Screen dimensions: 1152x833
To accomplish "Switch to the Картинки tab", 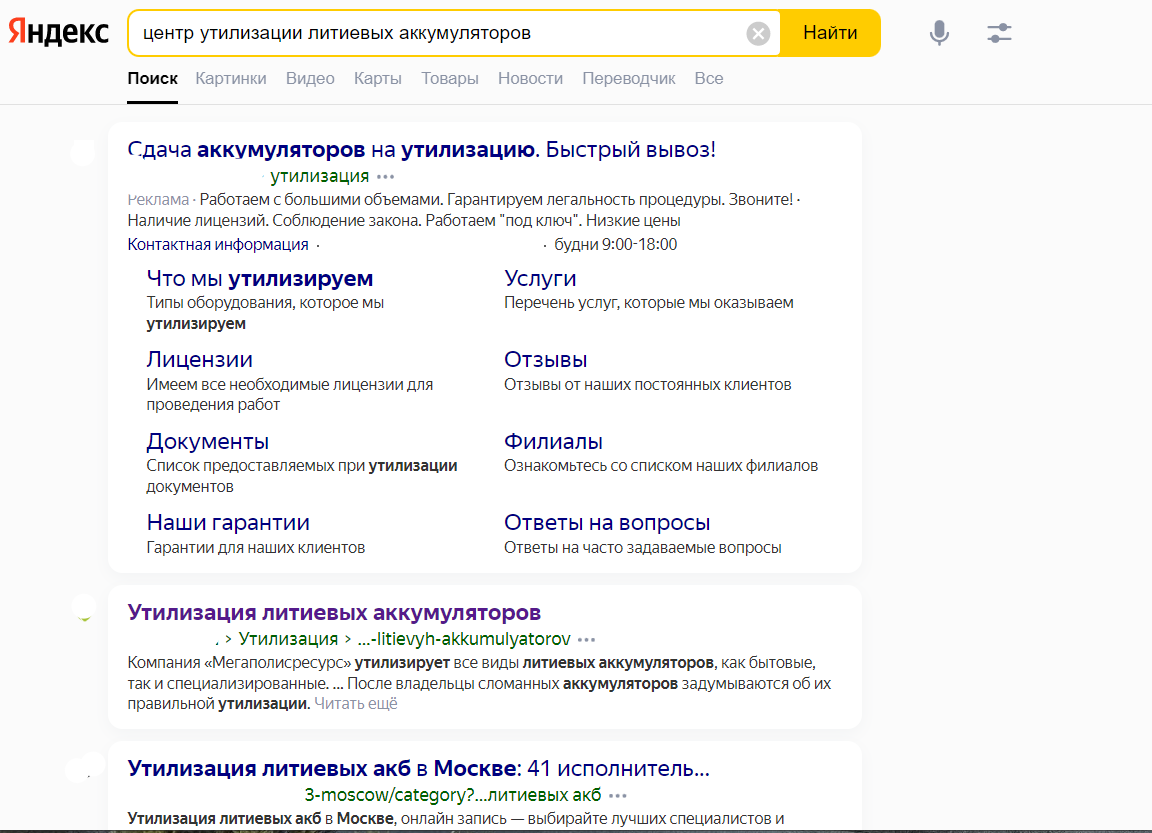I will [x=231, y=78].
